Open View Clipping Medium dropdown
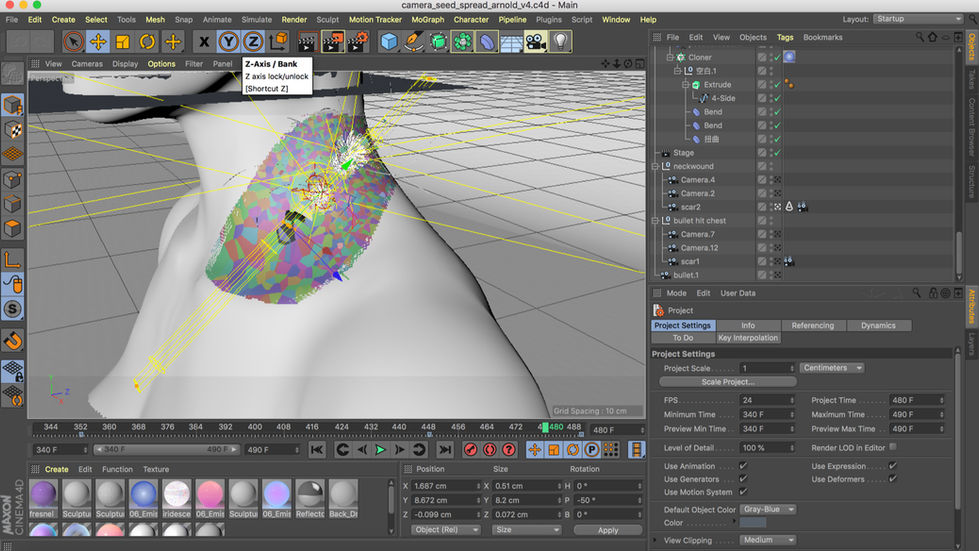Viewport: 979px width, 551px height. click(767, 540)
